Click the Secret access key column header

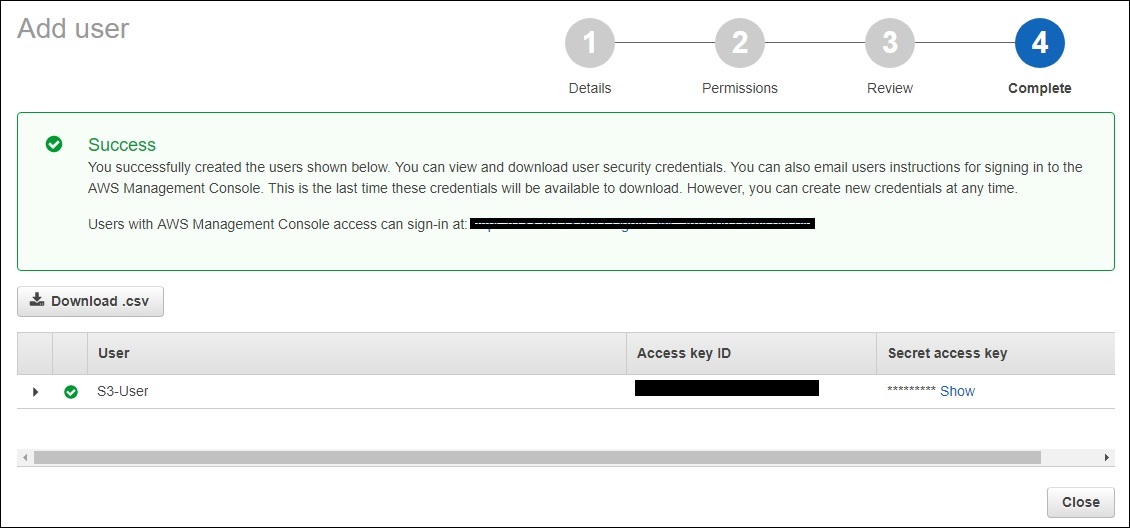pos(947,353)
